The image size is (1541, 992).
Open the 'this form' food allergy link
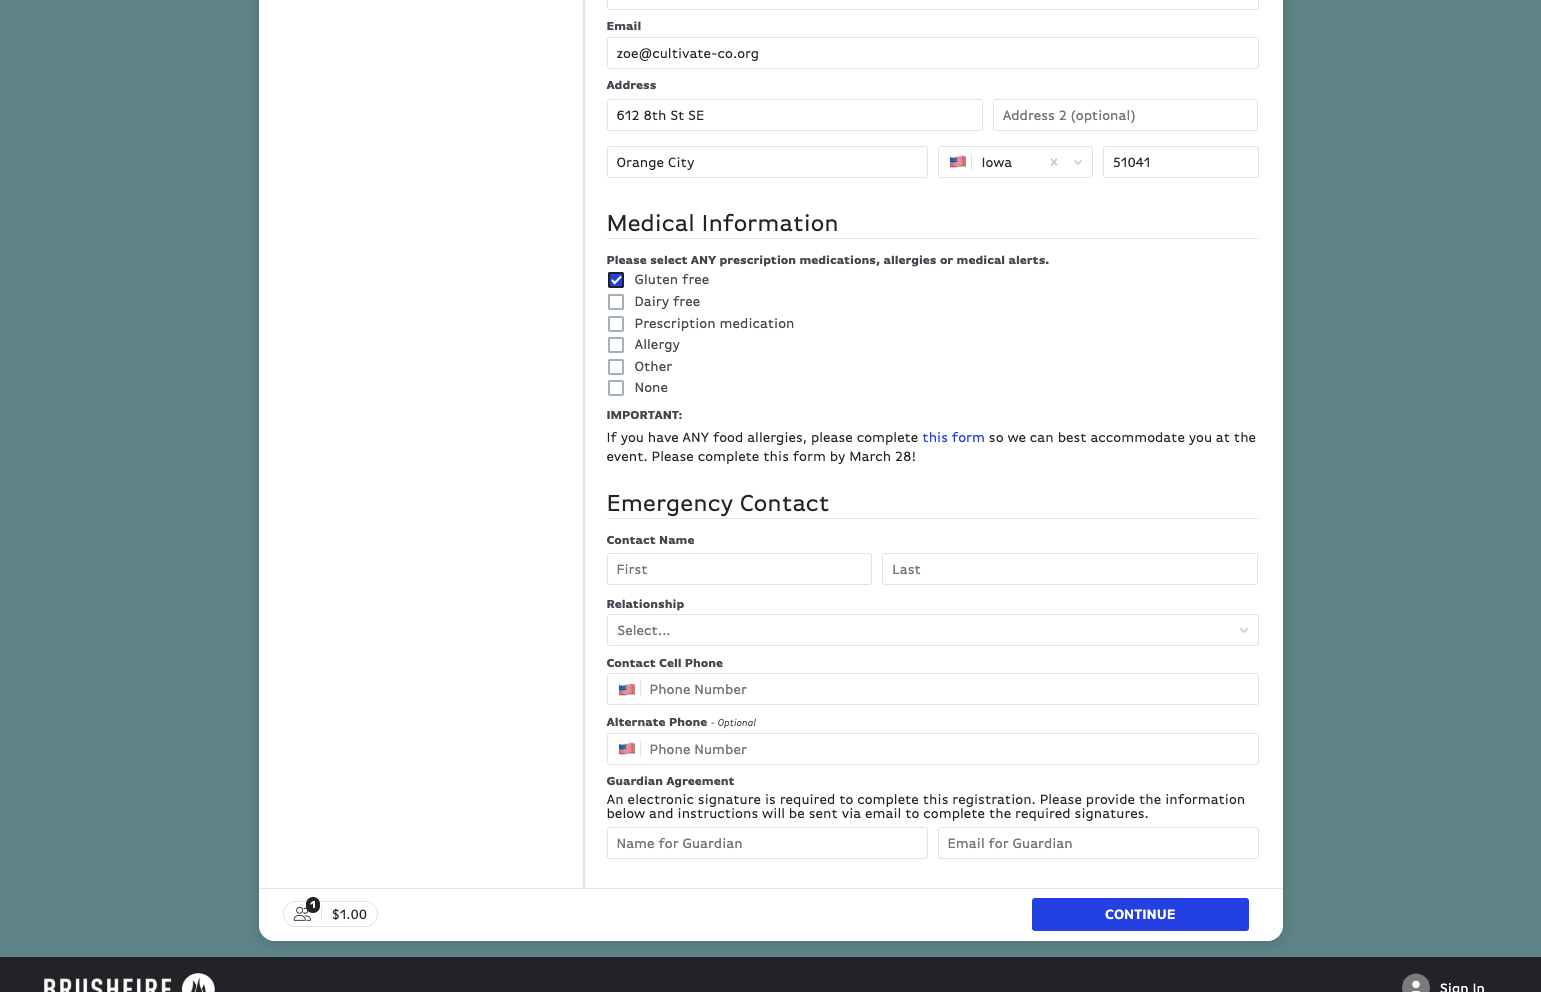pyautogui.click(x=953, y=438)
